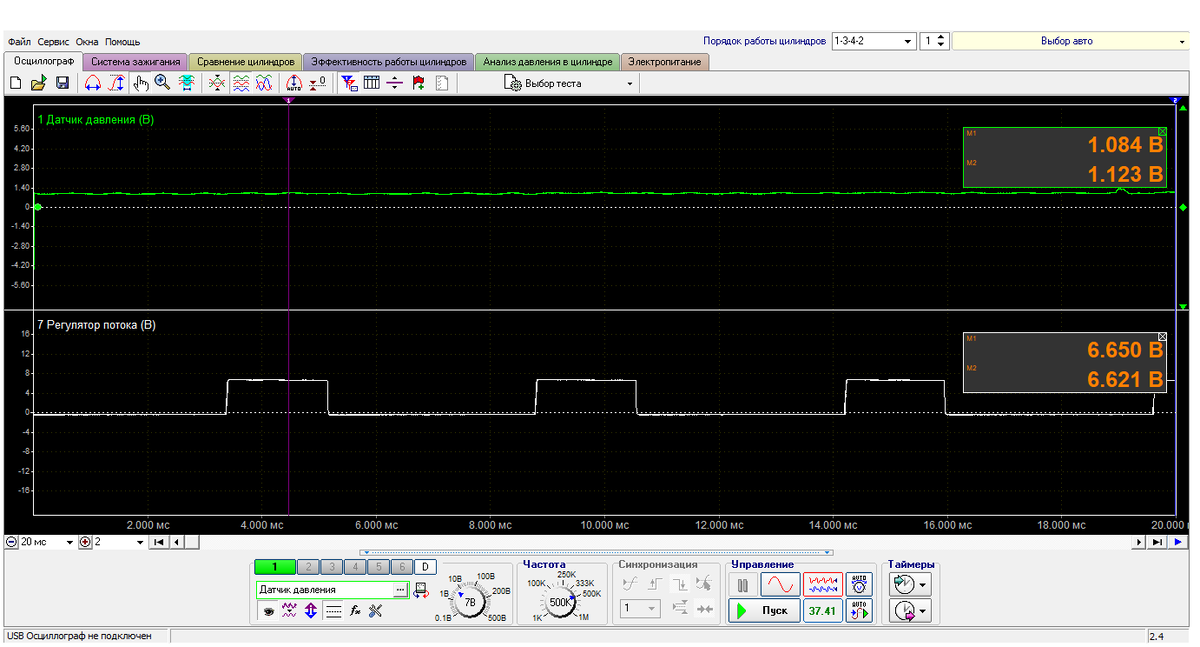Select the magnifier zoom tool
Image resolution: width=1200 pixels, height=647 pixels.
[162, 83]
